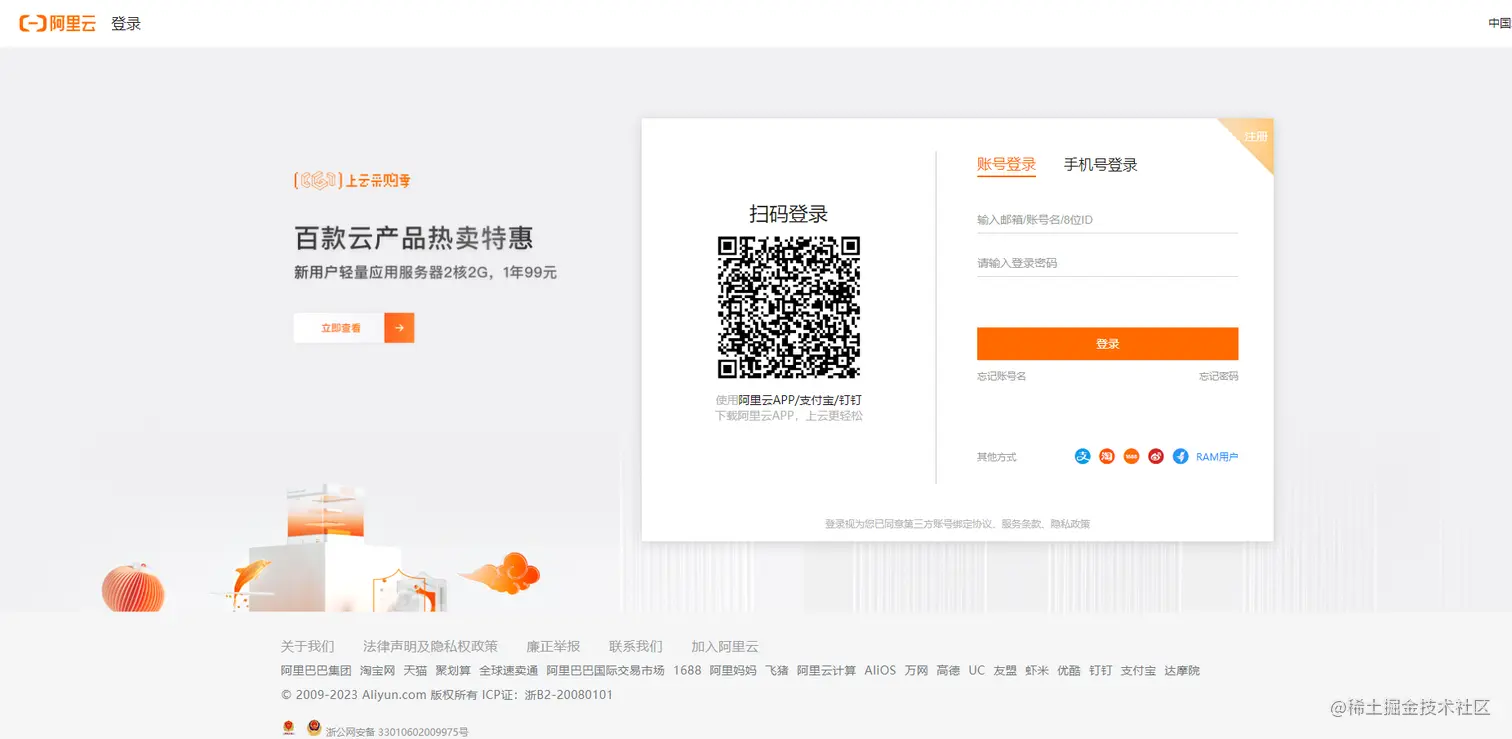
Task: Click the 百款云产品热卖特惠 headline
Action: [x=414, y=238]
